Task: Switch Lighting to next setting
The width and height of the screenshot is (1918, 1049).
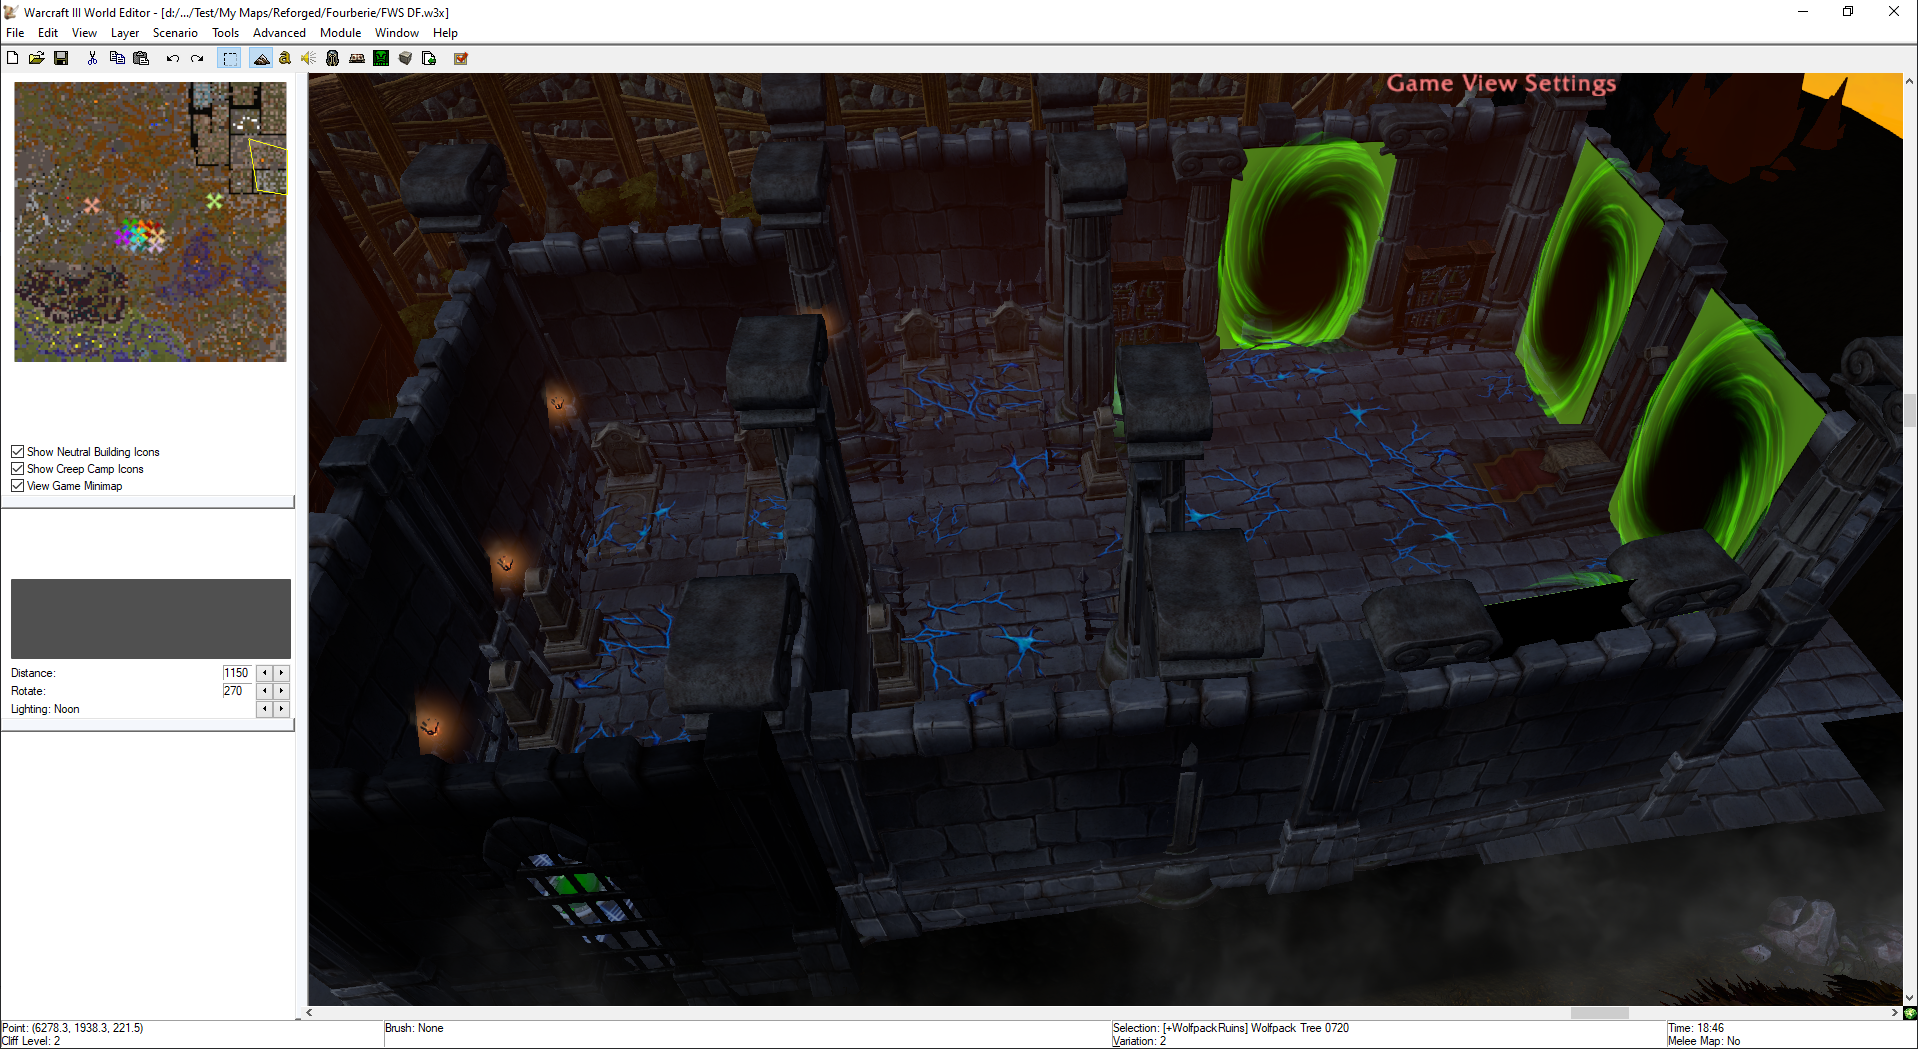Action: coord(281,709)
